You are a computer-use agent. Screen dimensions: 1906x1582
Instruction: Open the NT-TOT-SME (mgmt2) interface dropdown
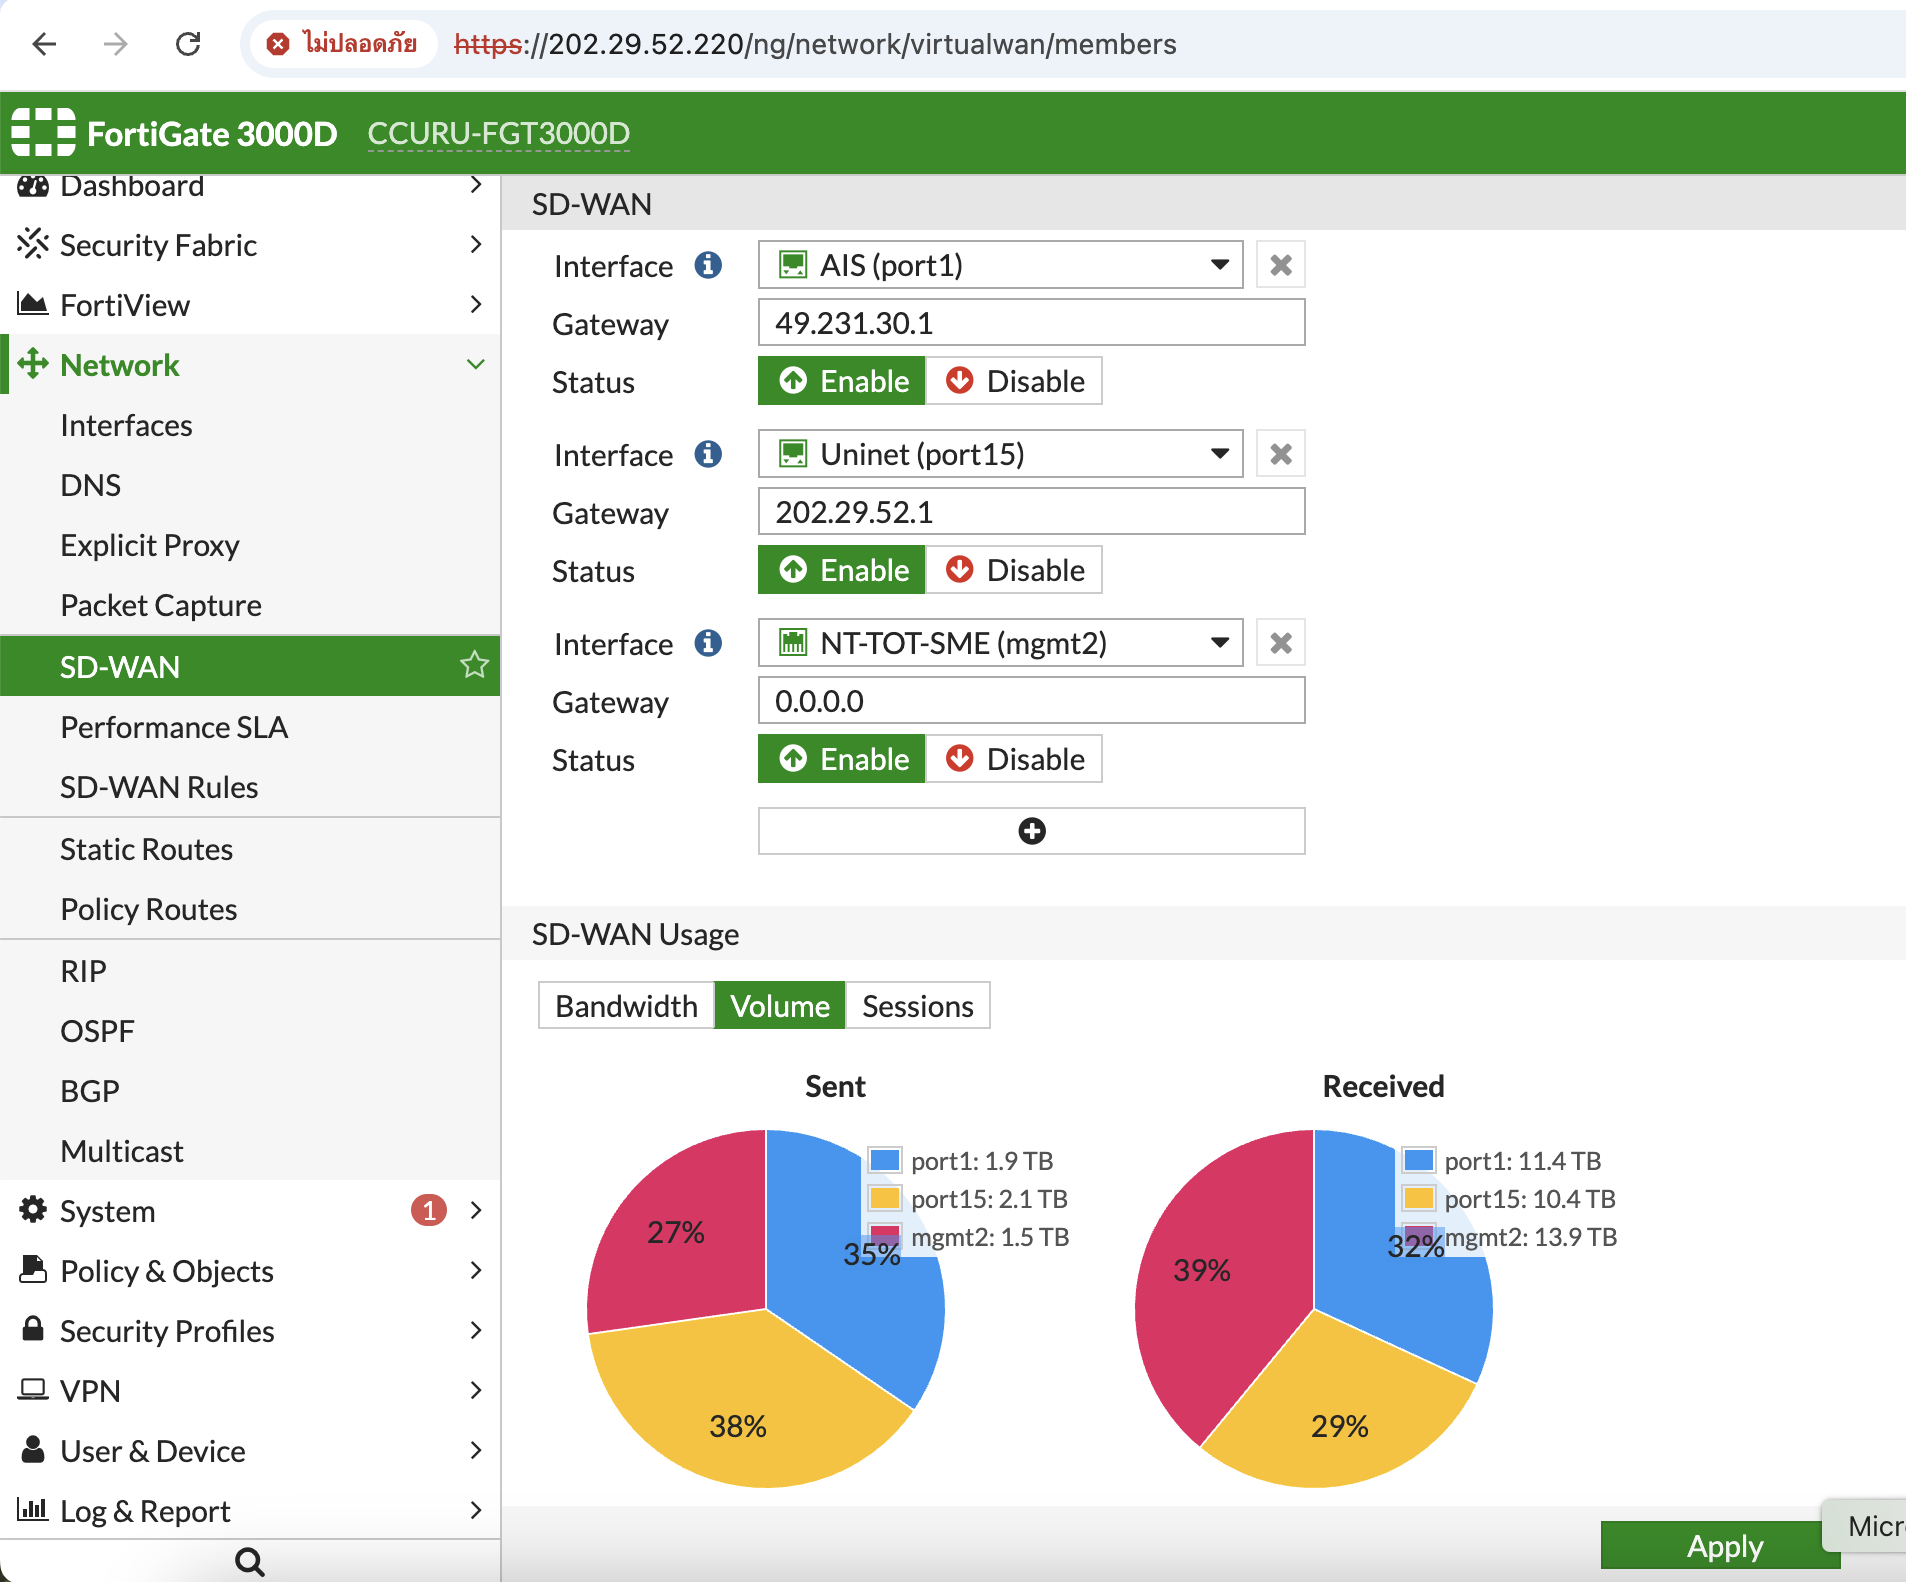pos(1000,643)
